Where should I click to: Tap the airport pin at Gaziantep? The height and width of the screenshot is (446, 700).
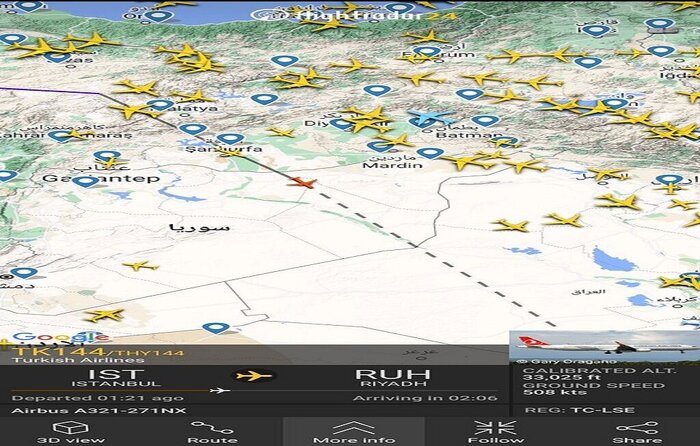click(x=87, y=182)
